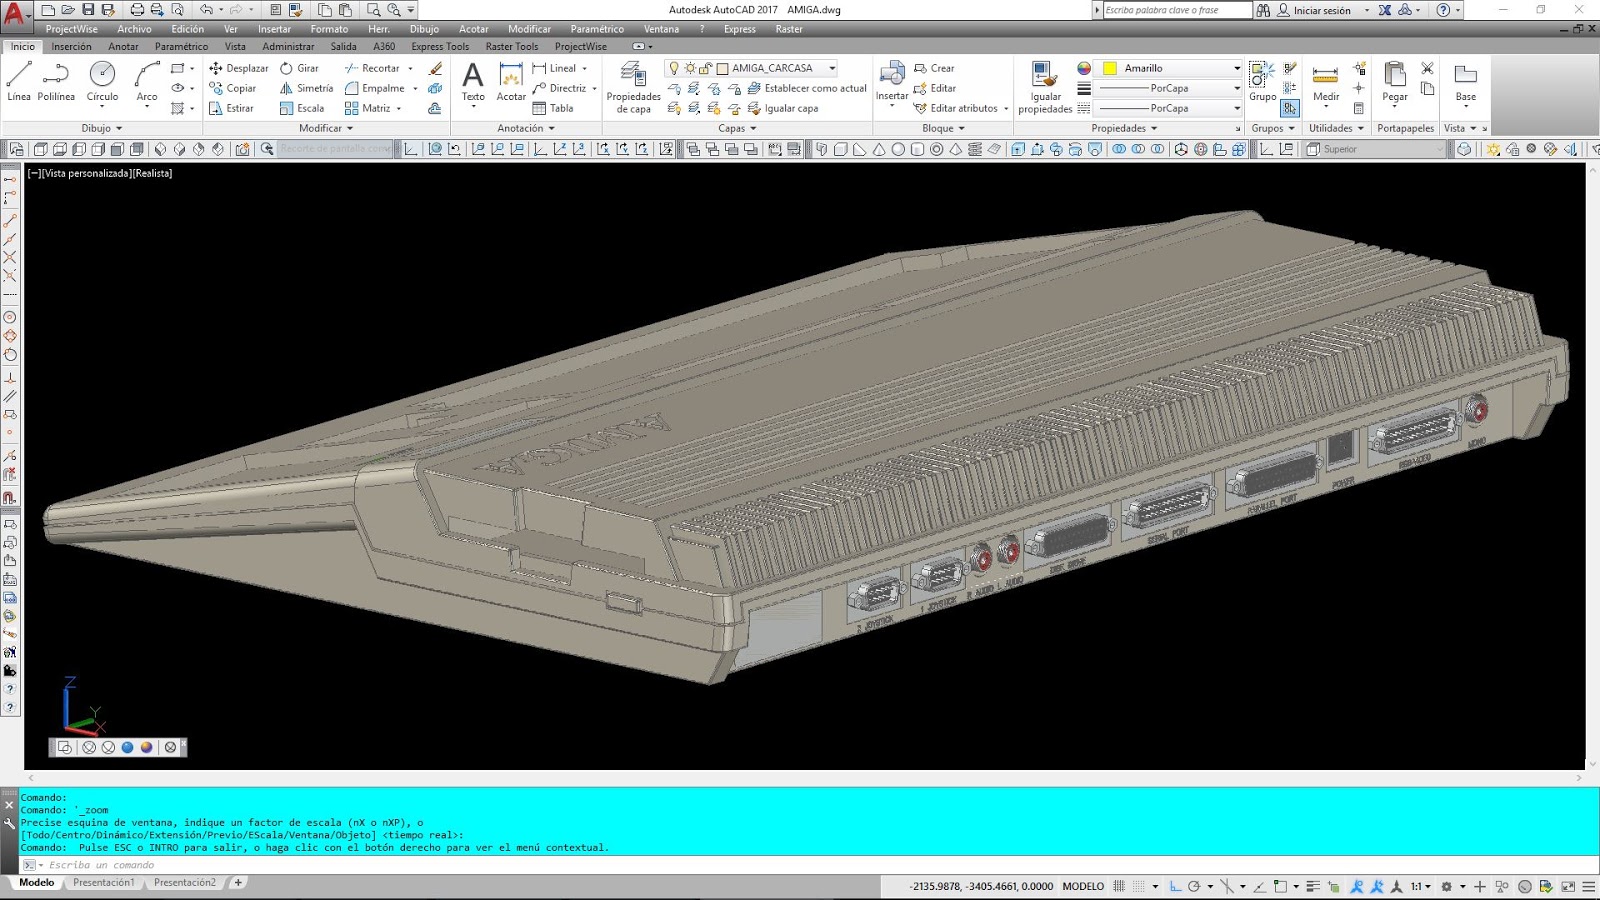
Task: Switch to the Presentación1 layout tab
Action: click(103, 883)
